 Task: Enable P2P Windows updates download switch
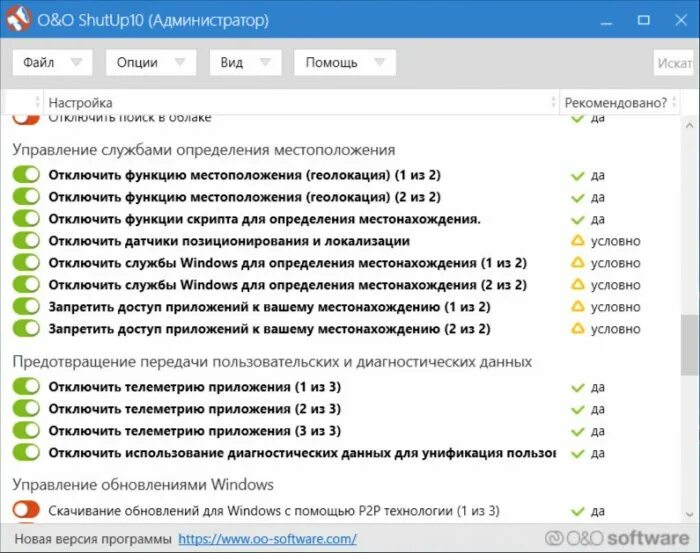coord(26,510)
